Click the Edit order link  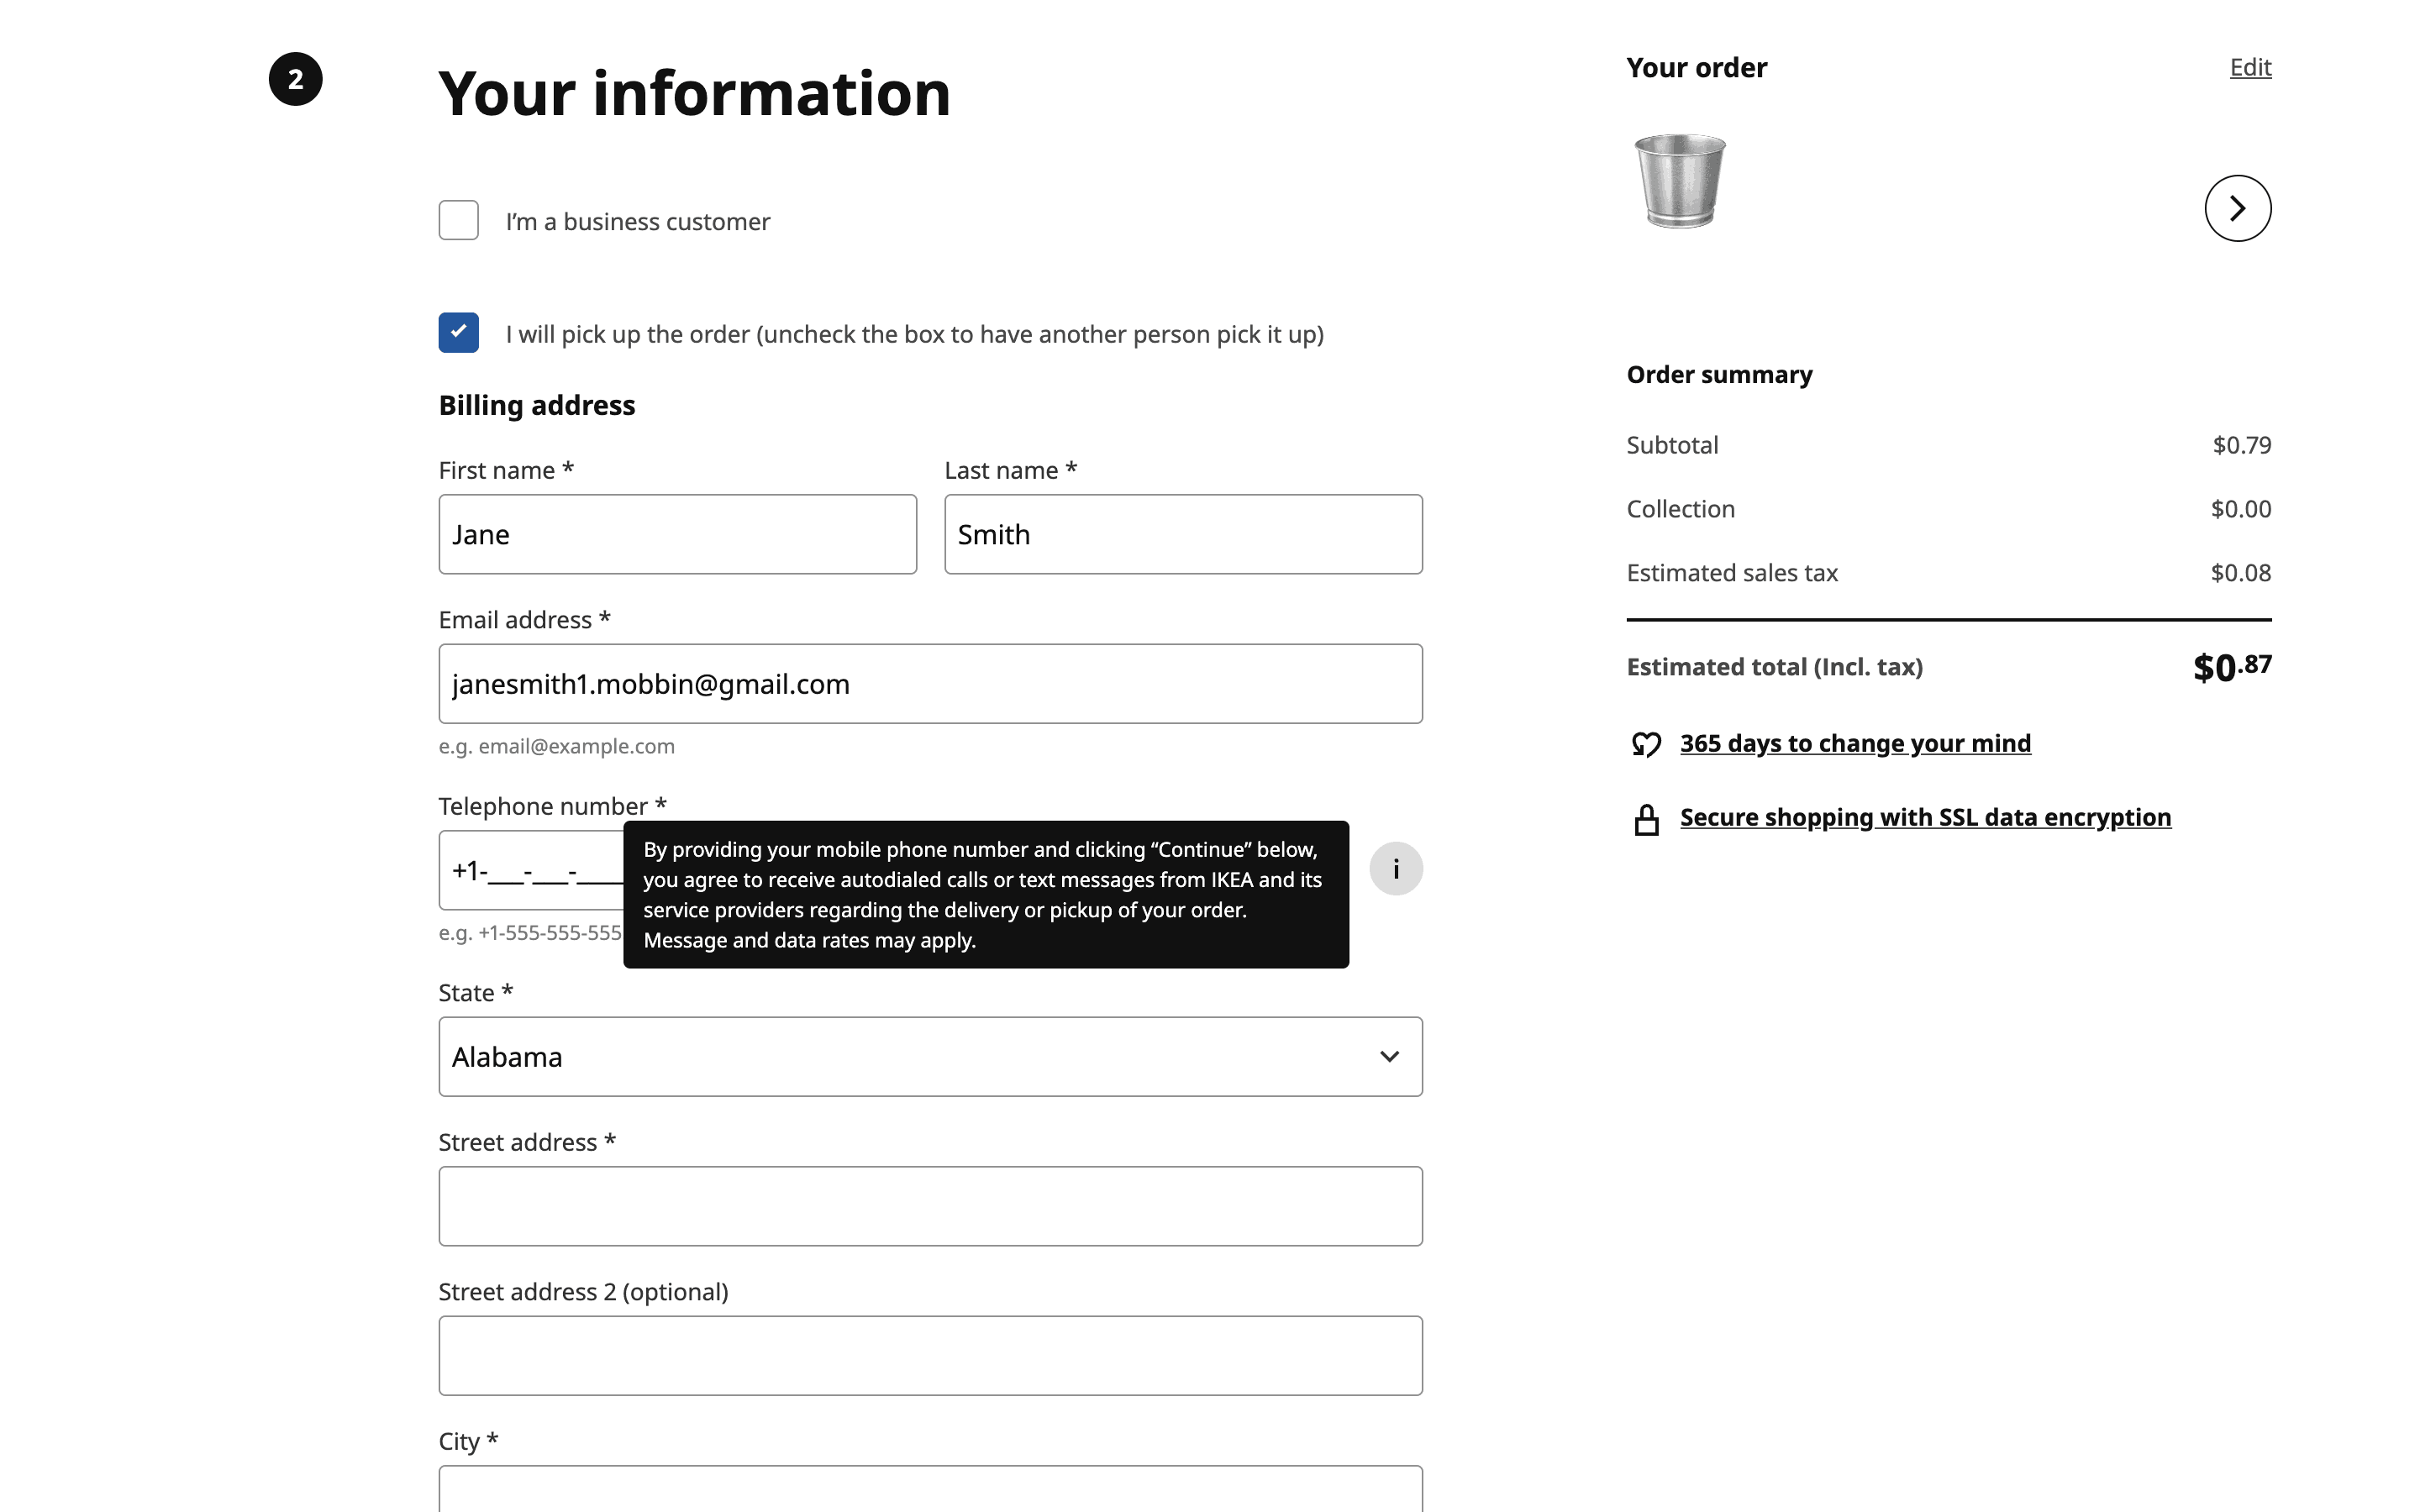tap(2250, 67)
